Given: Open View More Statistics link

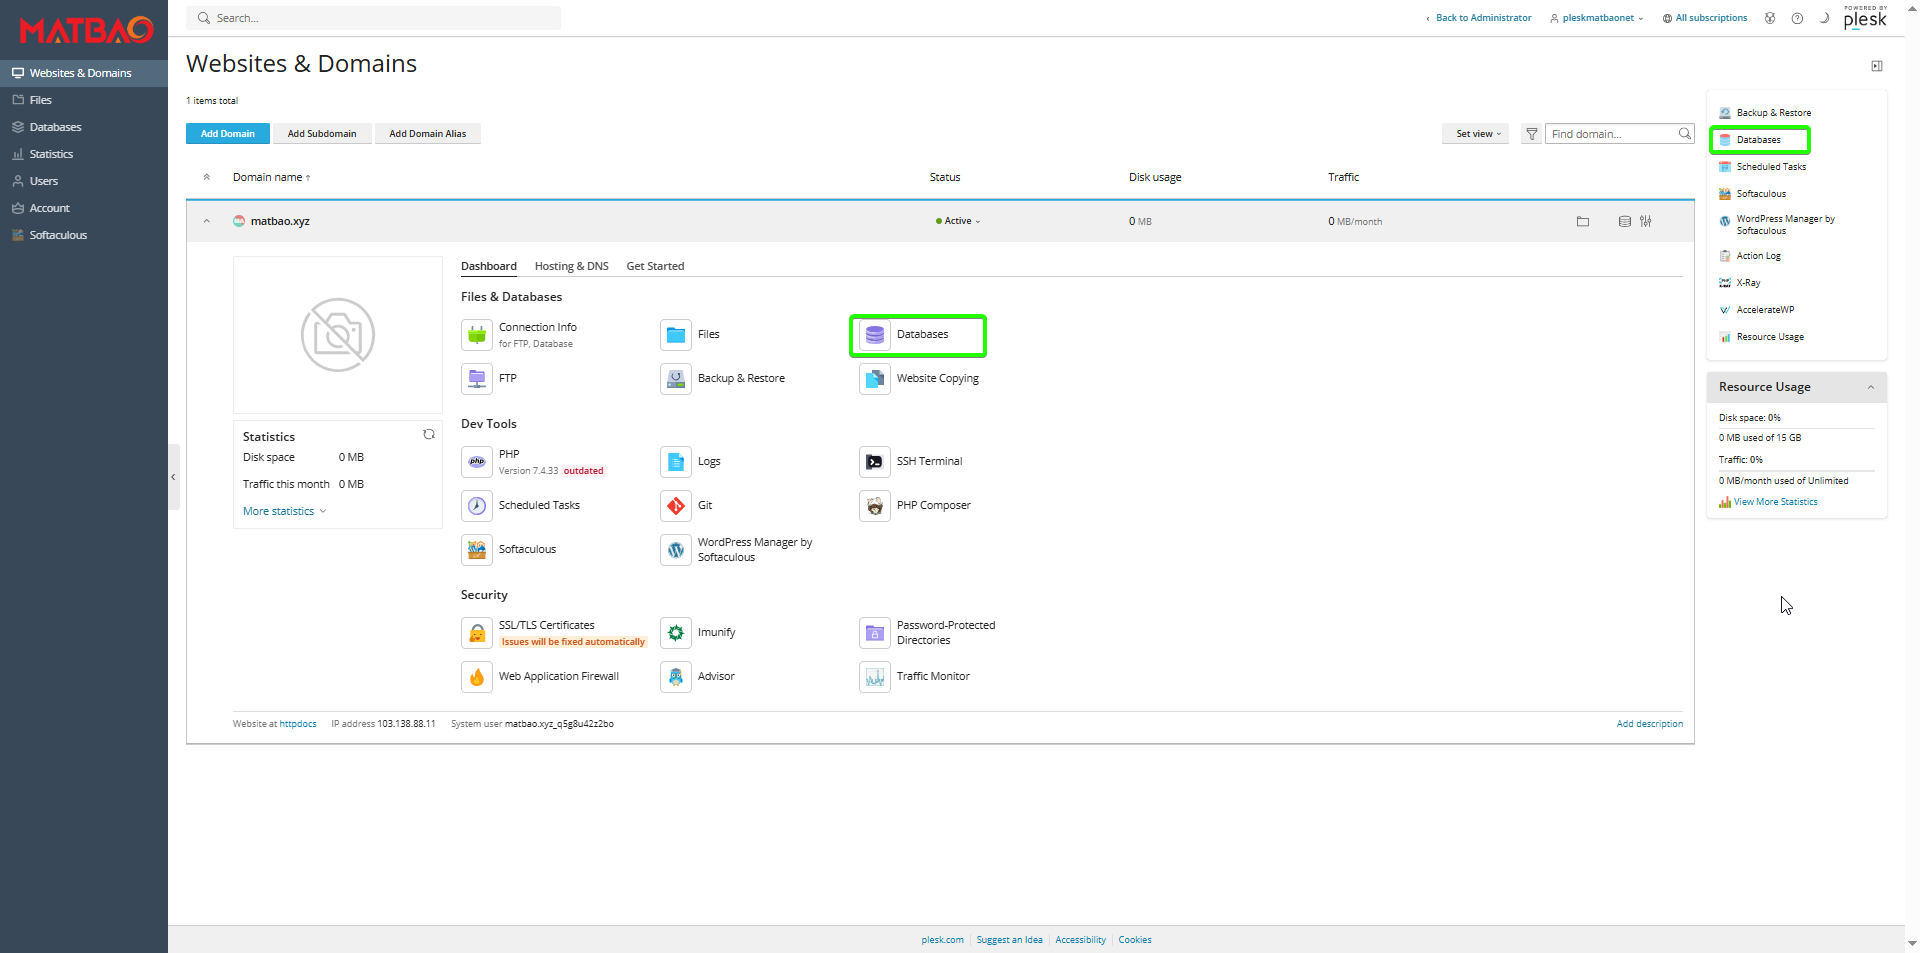Looking at the screenshot, I should coord(1775,502).
